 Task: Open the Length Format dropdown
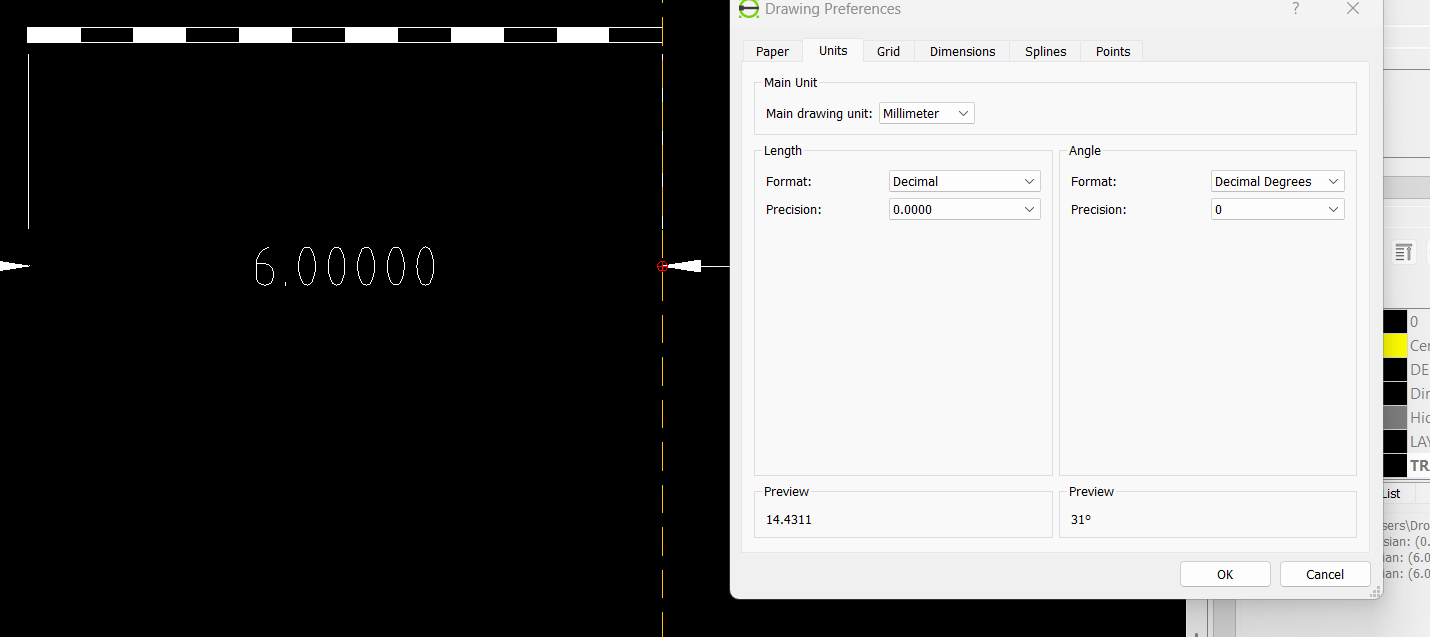pyautogui.click(x=964, y=182)
